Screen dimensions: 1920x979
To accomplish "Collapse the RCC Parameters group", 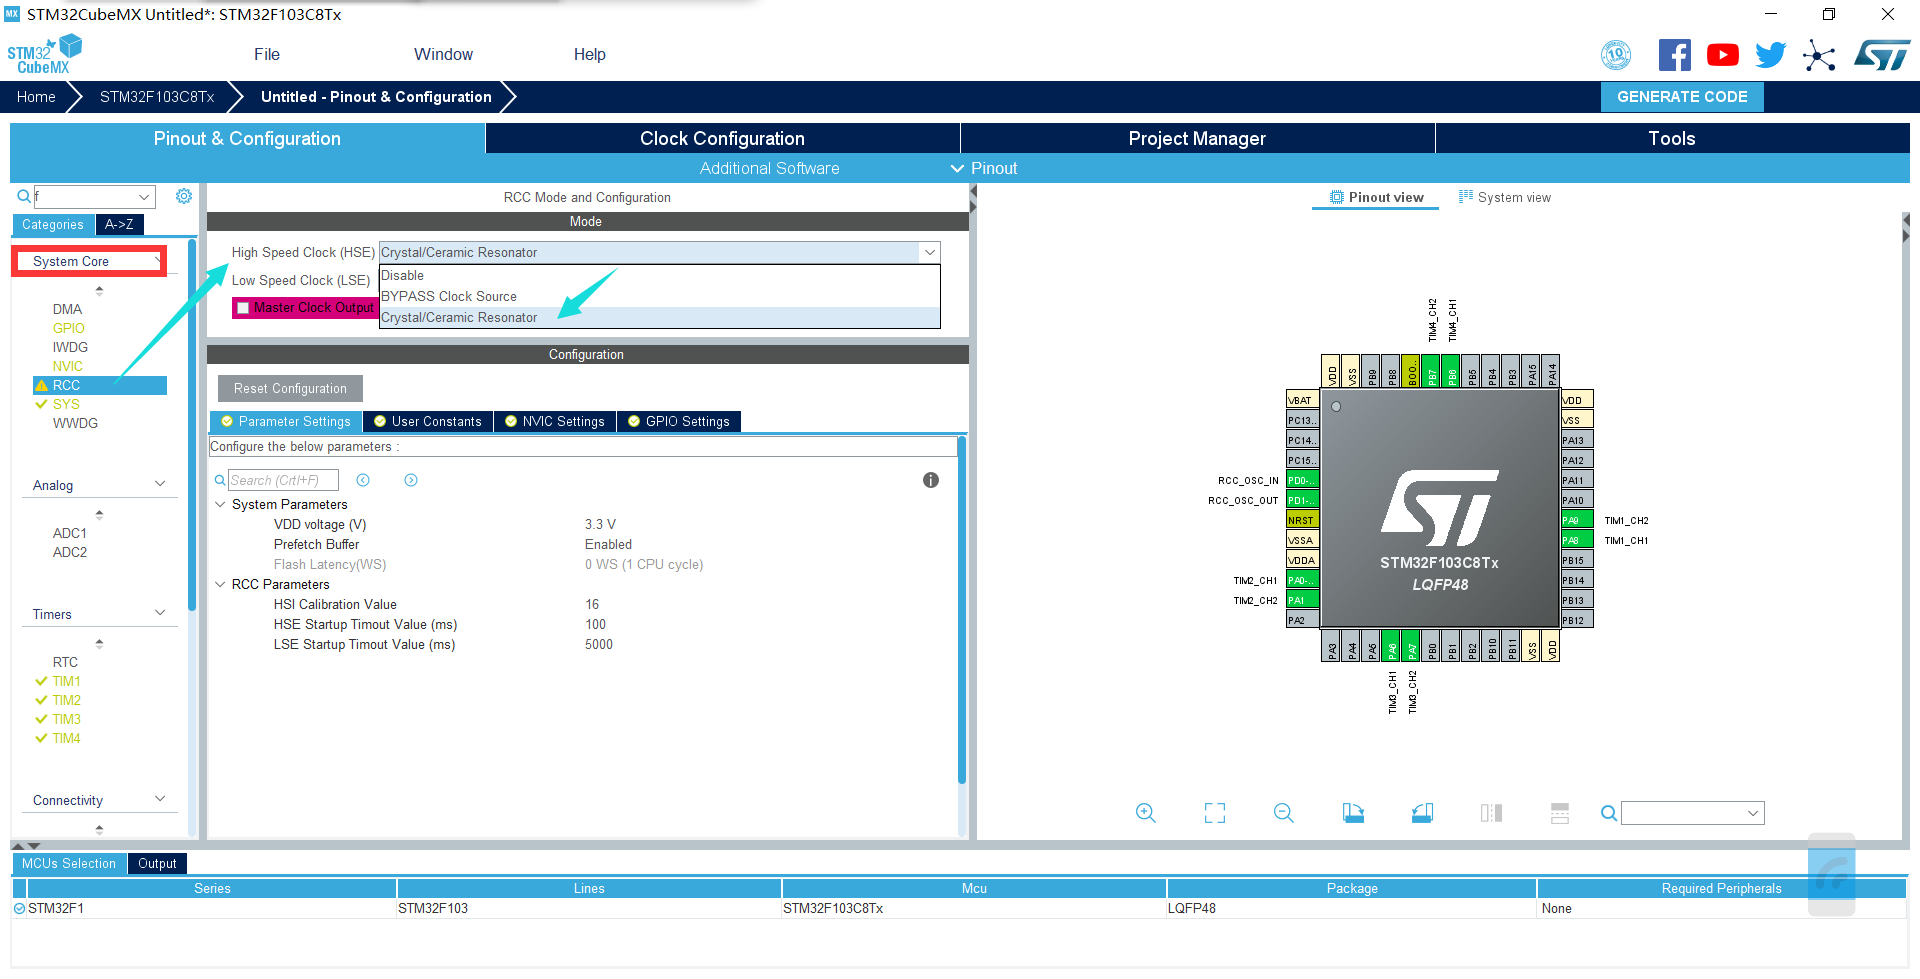I will click(220, 584).
